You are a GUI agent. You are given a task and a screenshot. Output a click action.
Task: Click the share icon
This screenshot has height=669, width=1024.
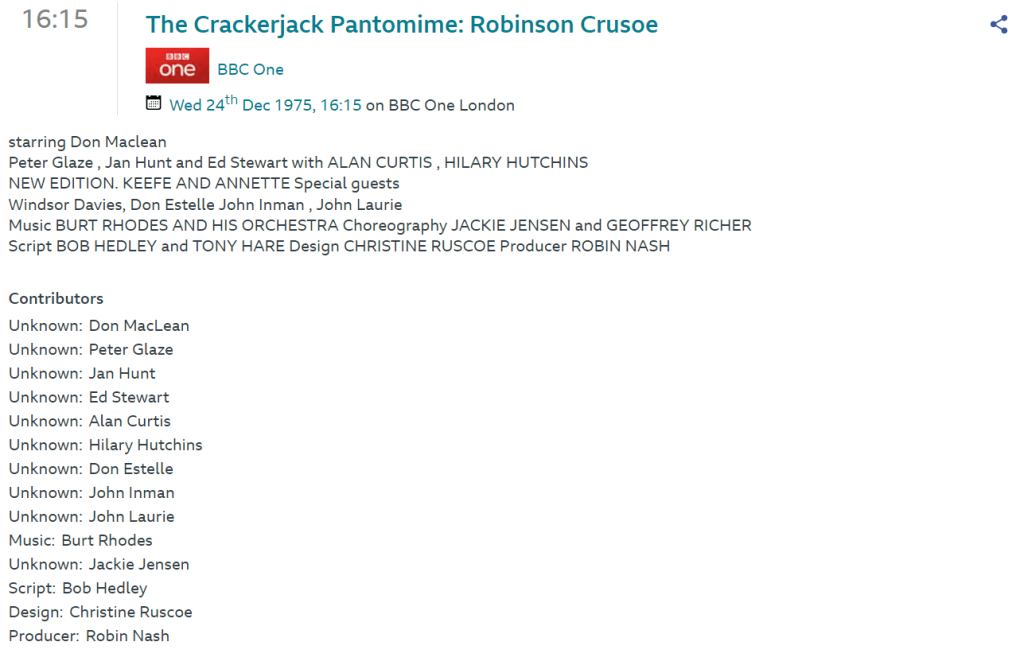click(998, 25)
